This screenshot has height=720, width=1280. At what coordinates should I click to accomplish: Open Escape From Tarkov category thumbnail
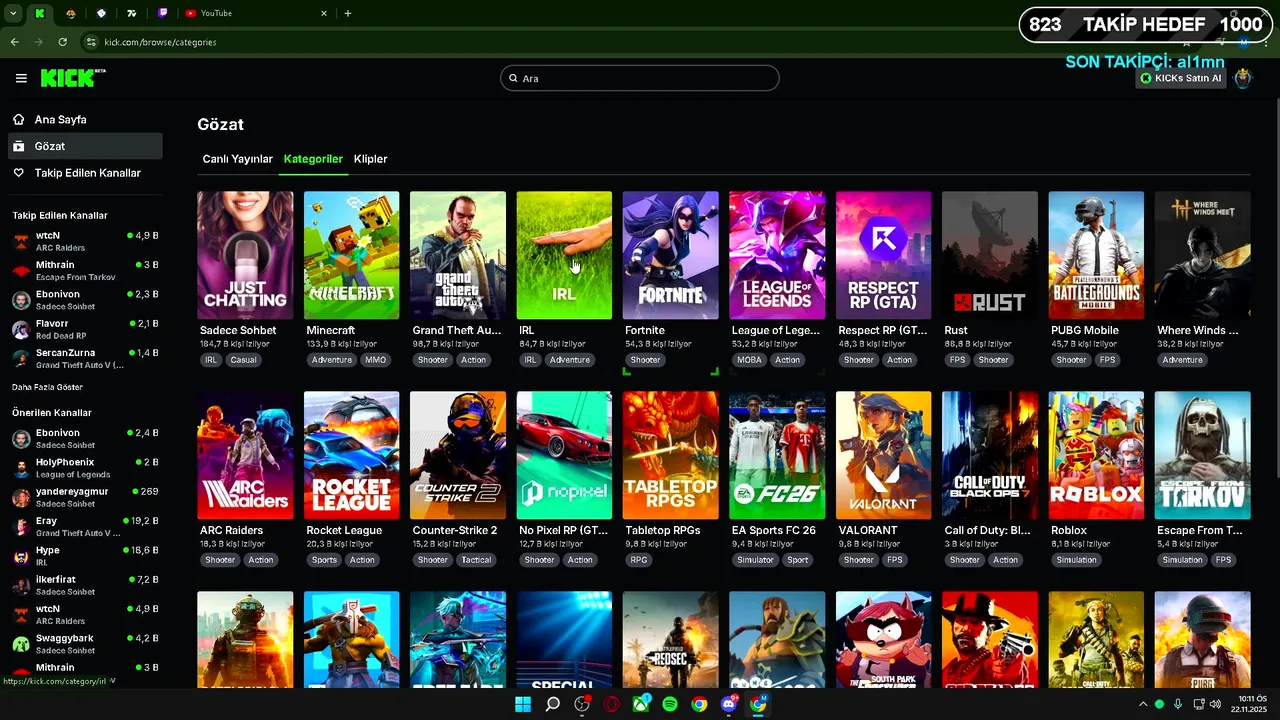click(1203, 455)
